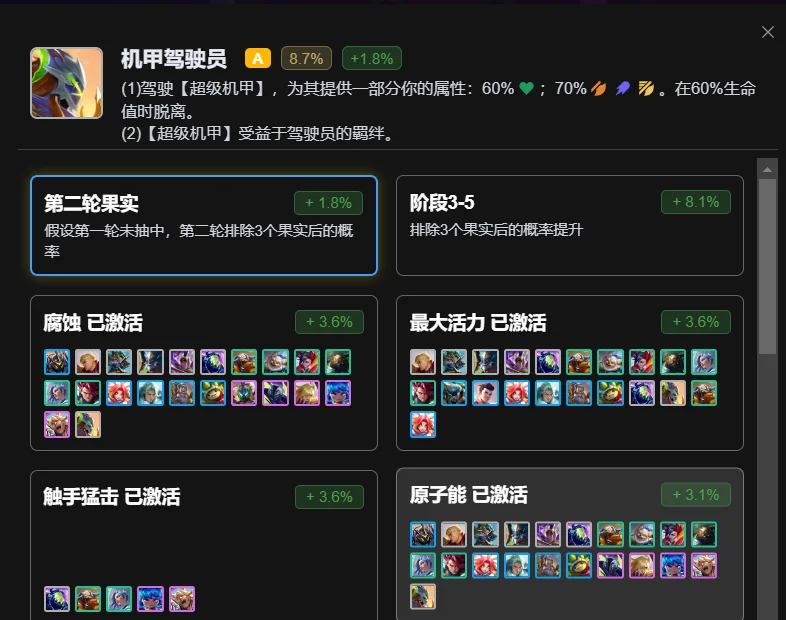Click lone orange-haired girl on 最大活力 last row
The height and width of the screenshot is (620, 786).
423,424
